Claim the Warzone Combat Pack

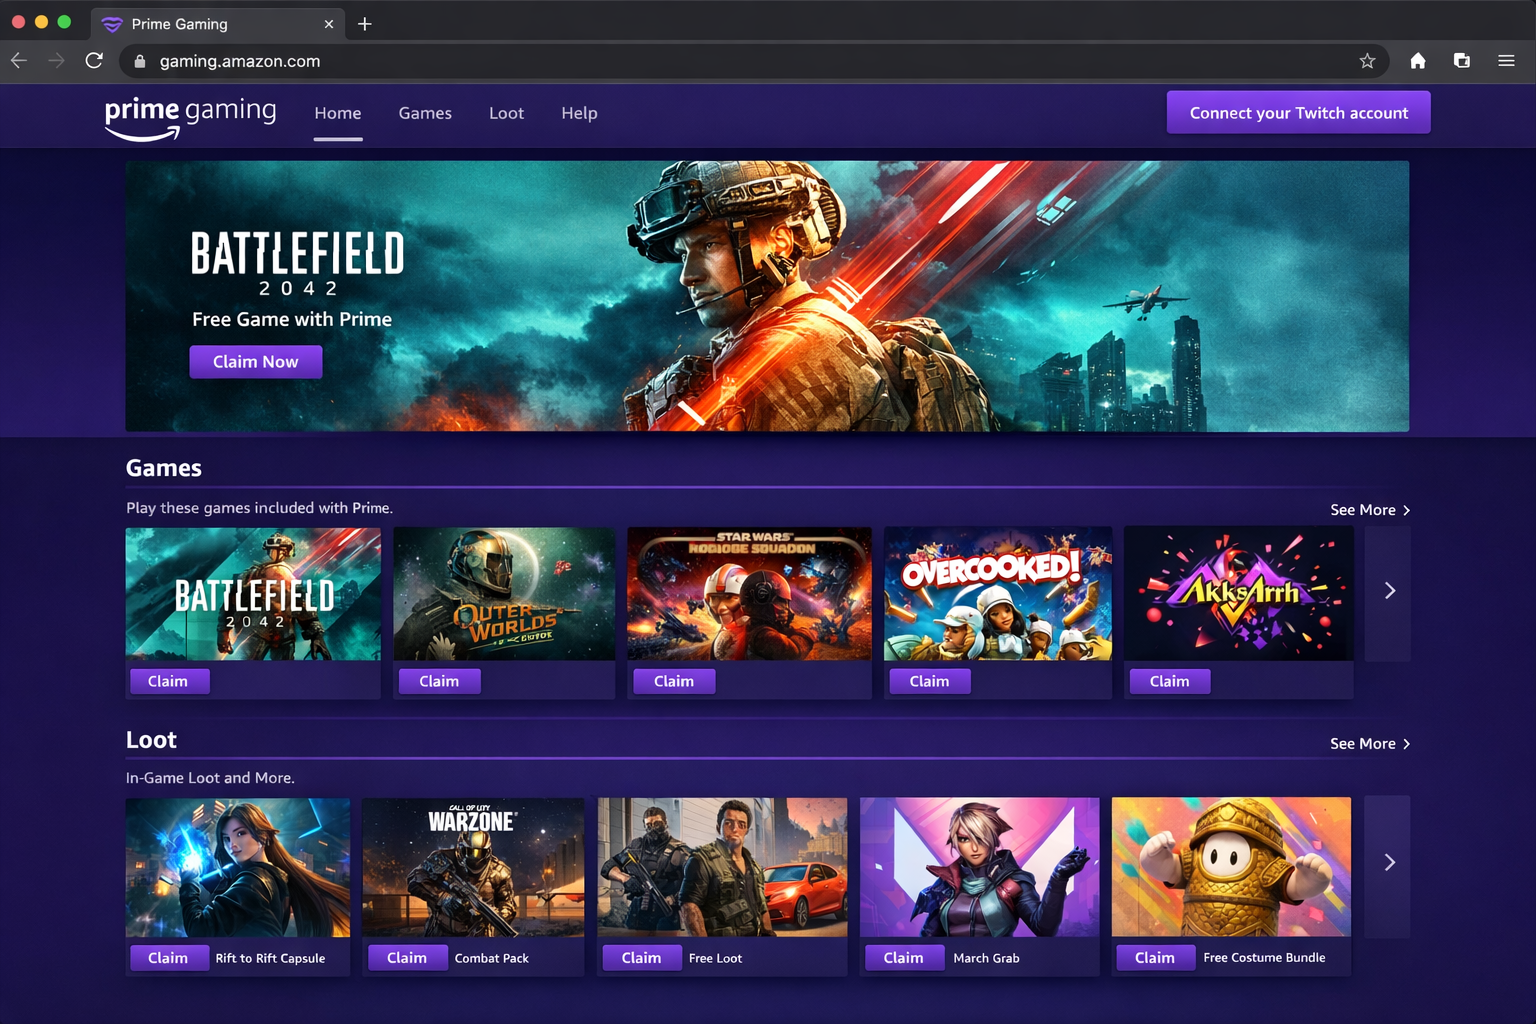click(x=408, y=957)
